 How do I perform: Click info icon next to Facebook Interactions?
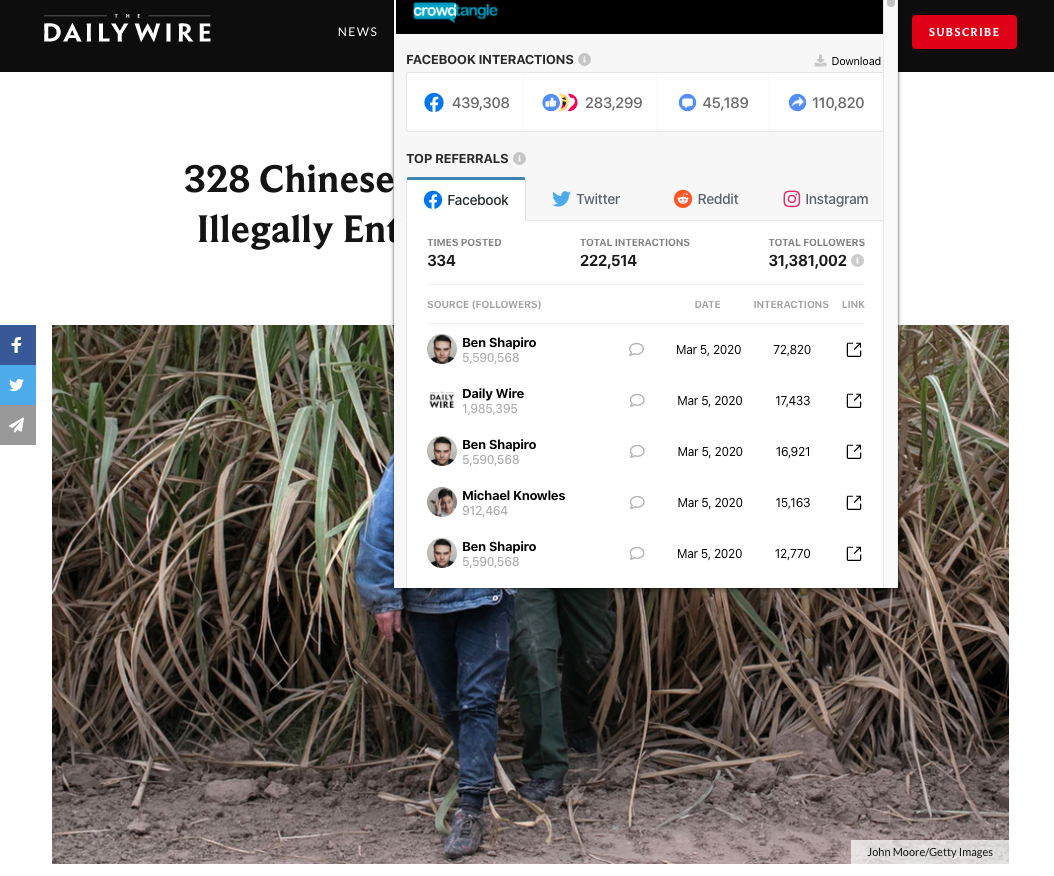tap(585, 59)
